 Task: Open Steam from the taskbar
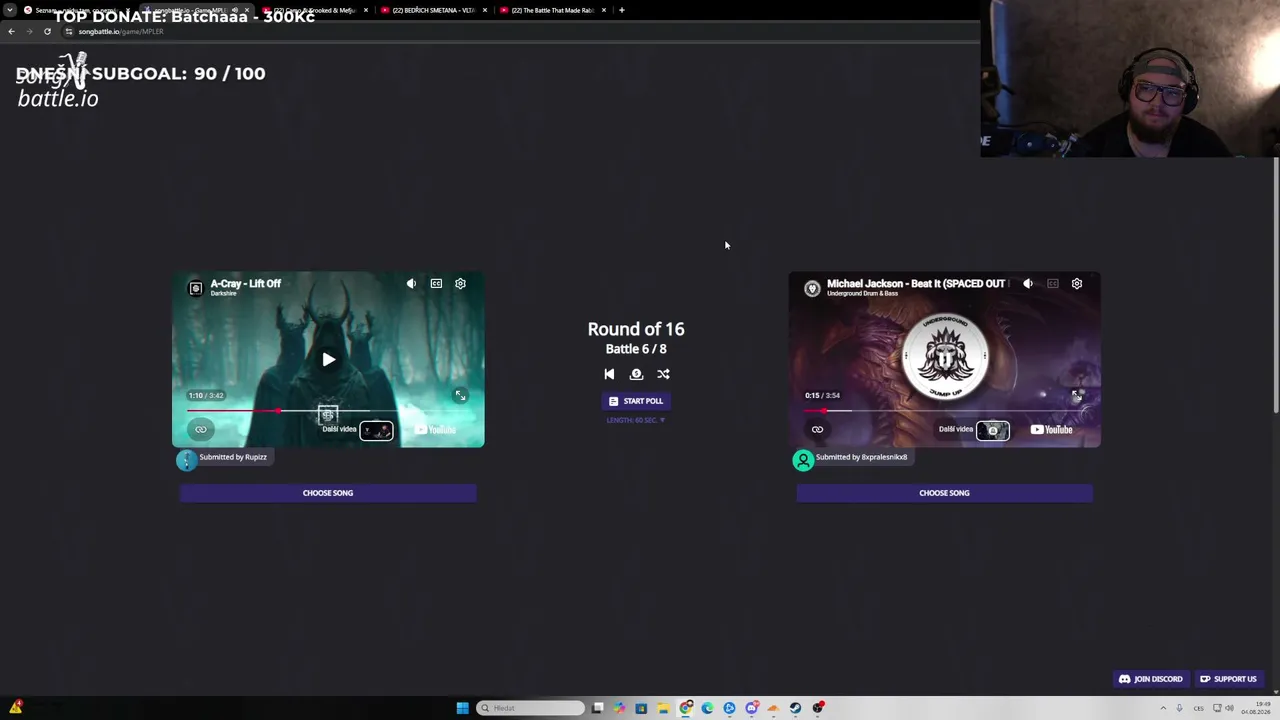(x=795, y=708)
